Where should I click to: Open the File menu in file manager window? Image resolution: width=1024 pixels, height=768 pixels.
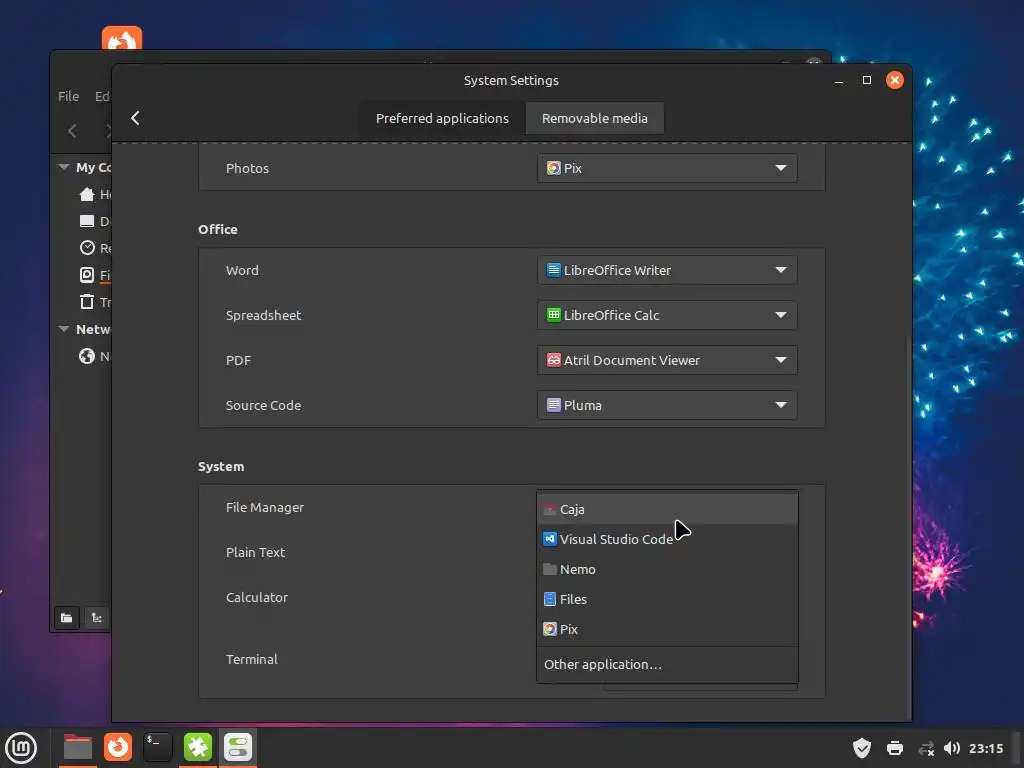69,96
